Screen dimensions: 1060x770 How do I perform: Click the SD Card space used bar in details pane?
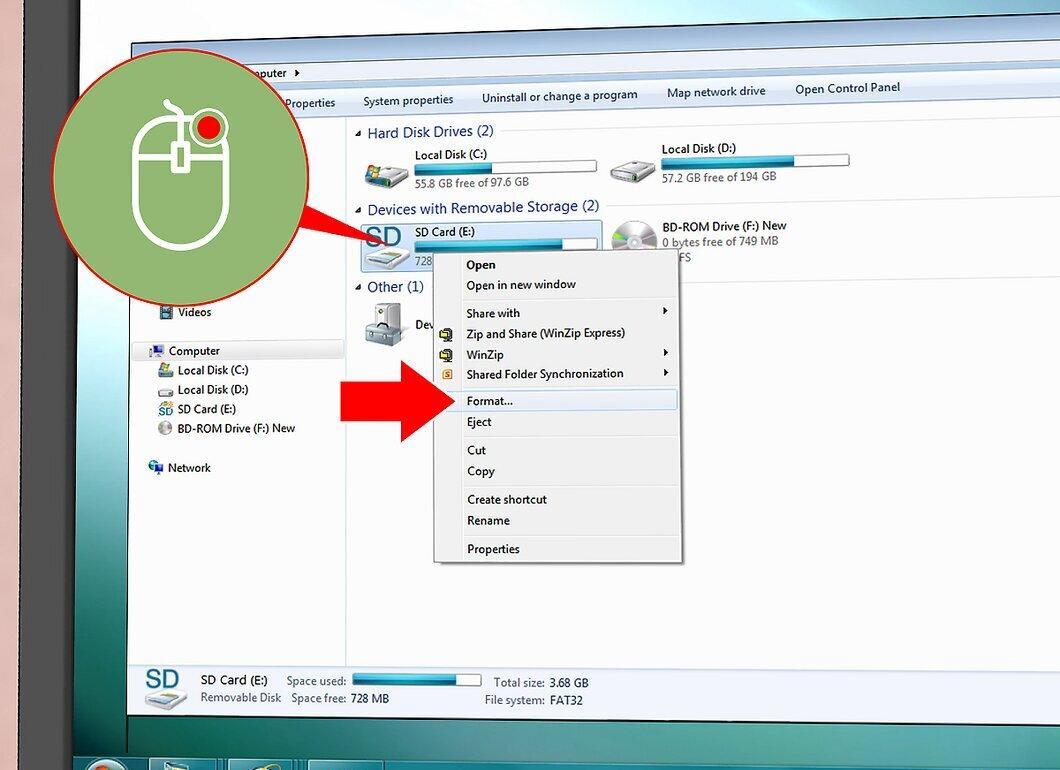pos(416,679)
